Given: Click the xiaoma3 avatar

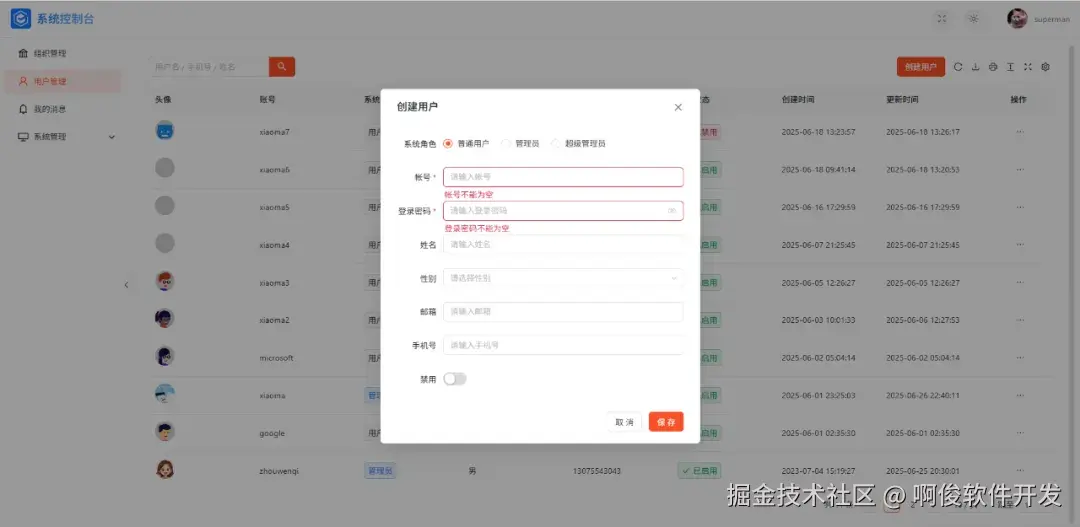Looking at the screenshot, I should pos(165,281).
